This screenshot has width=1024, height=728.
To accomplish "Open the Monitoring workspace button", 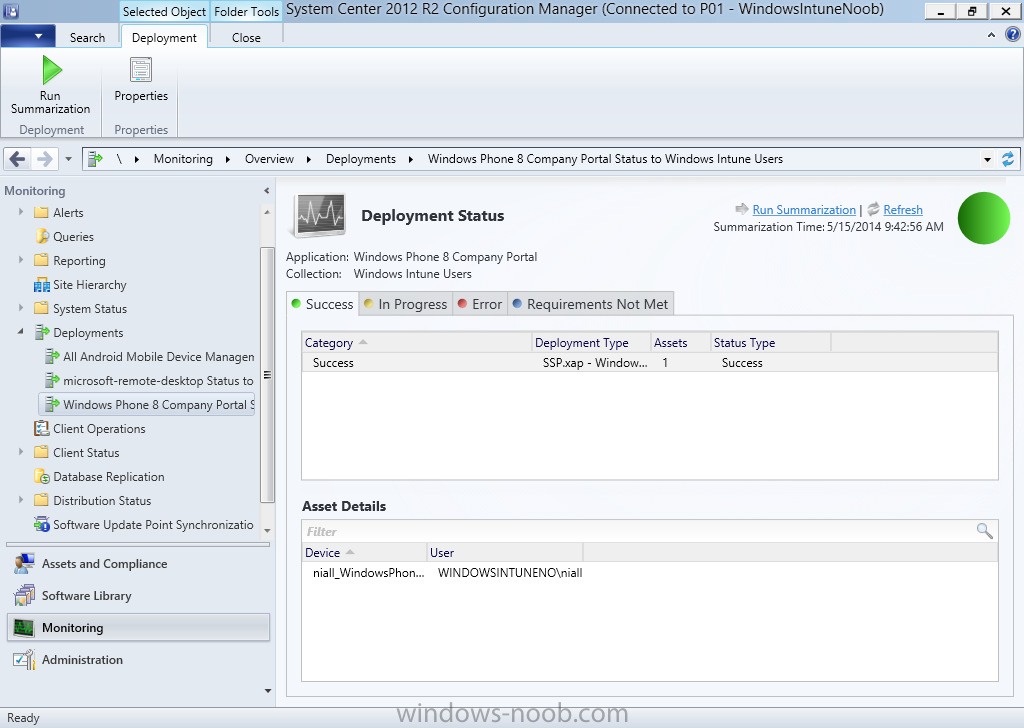I will (138, 627).
